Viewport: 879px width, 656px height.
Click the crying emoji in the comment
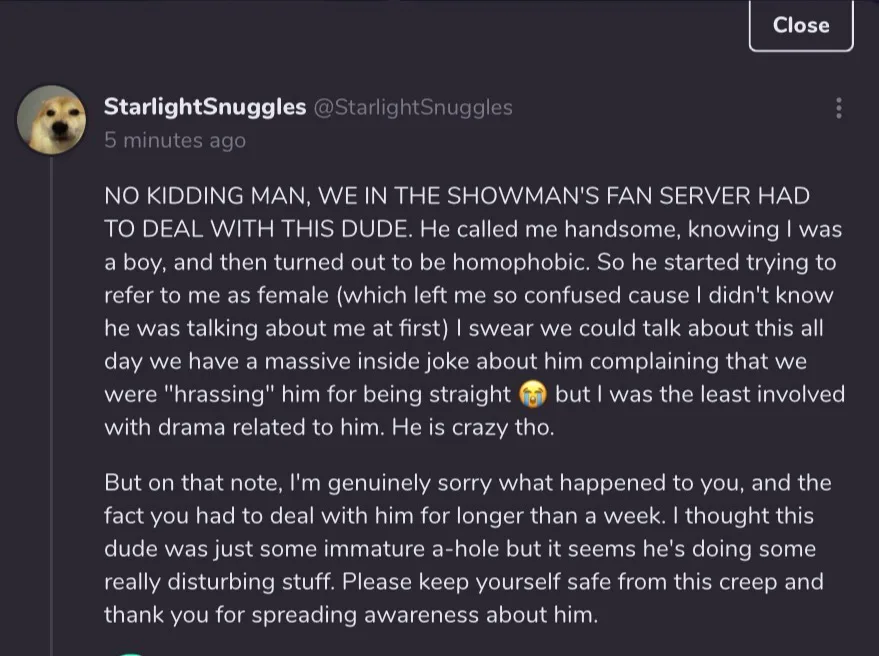[533, 393]
